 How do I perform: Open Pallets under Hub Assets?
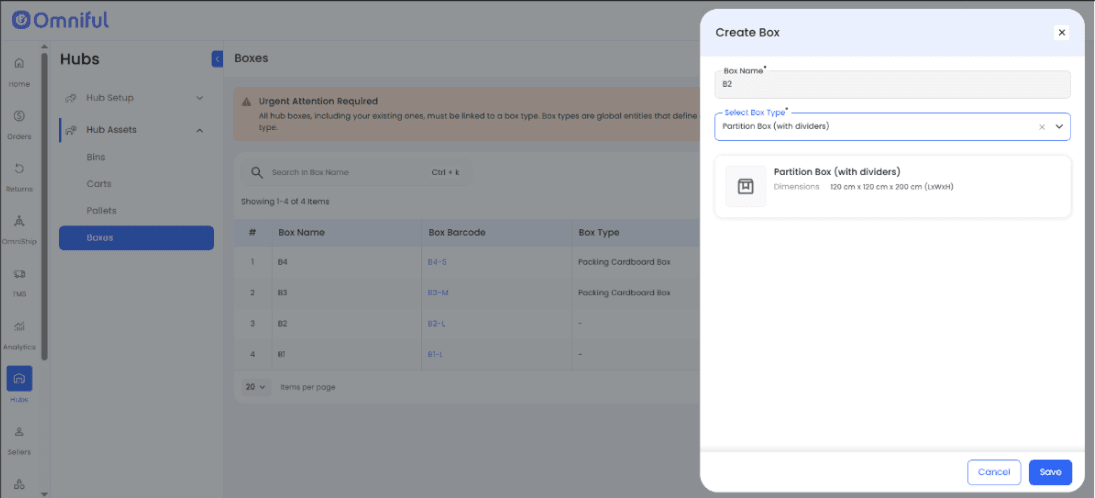(x=101, y=211)
